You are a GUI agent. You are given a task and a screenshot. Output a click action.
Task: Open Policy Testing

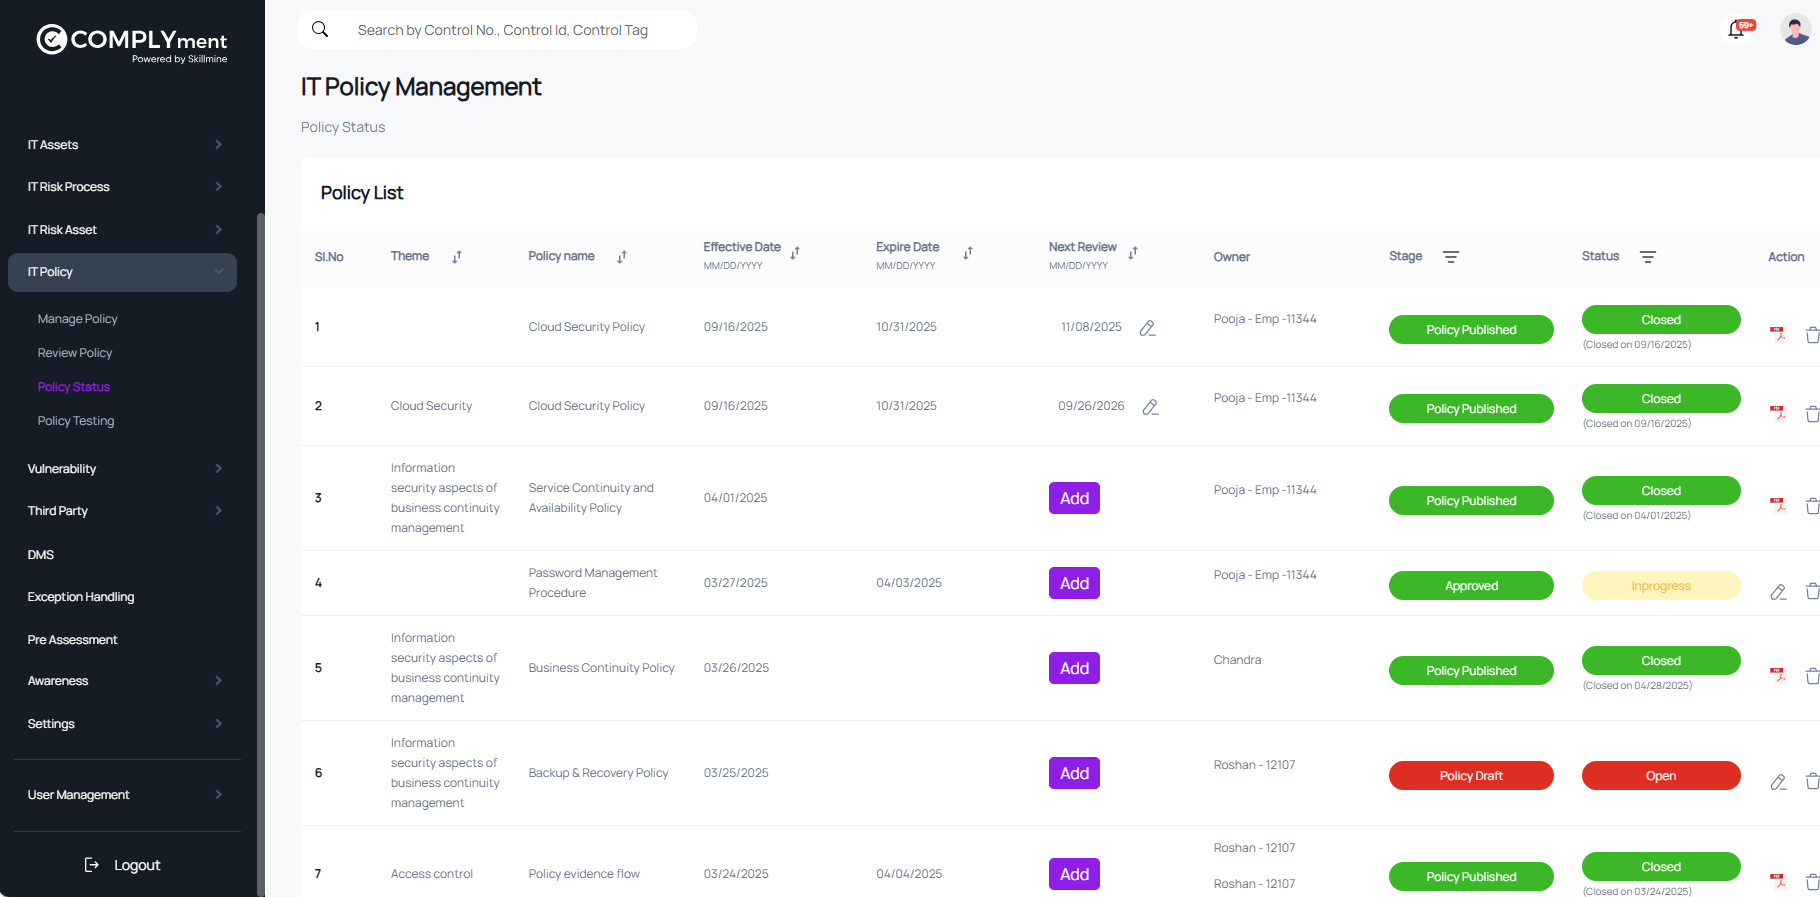pos(76,421)
